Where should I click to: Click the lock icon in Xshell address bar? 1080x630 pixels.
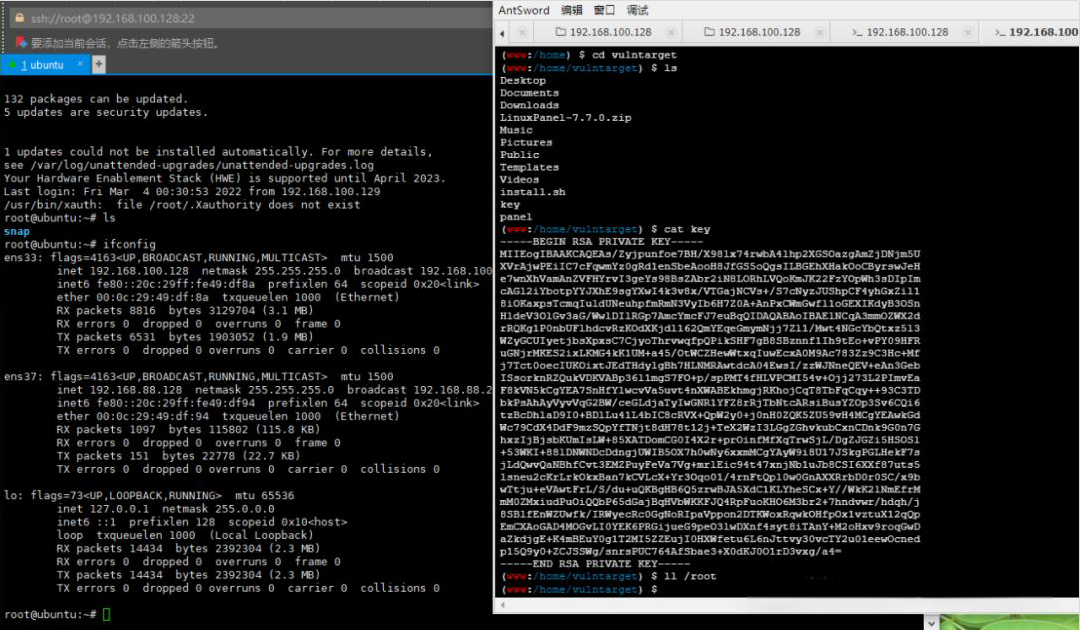(19, 18)
